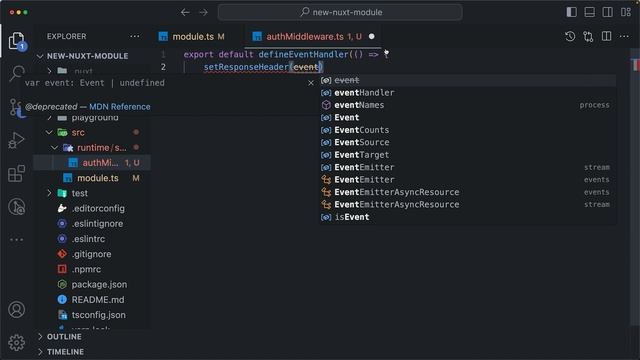Viewport: 640px width, 360px height.
Task: Toggle the primary side bar visibility
Action: coord(571,12)
